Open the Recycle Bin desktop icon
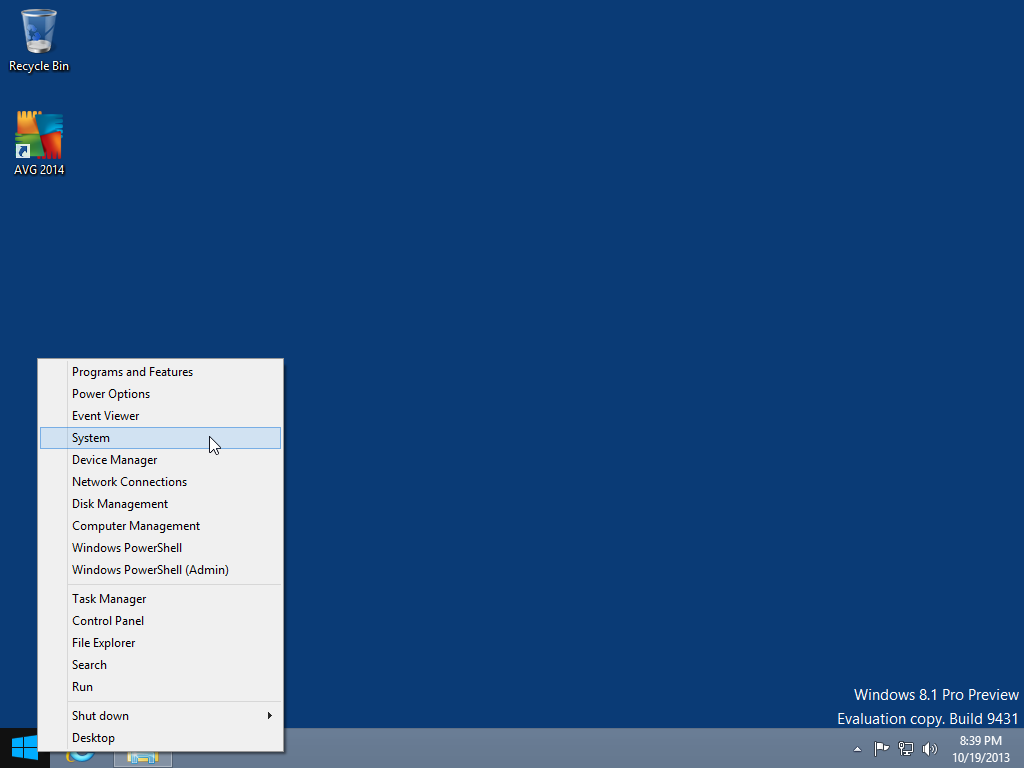Viewport: 1024px width, 768px height. [x=39, y=40]
